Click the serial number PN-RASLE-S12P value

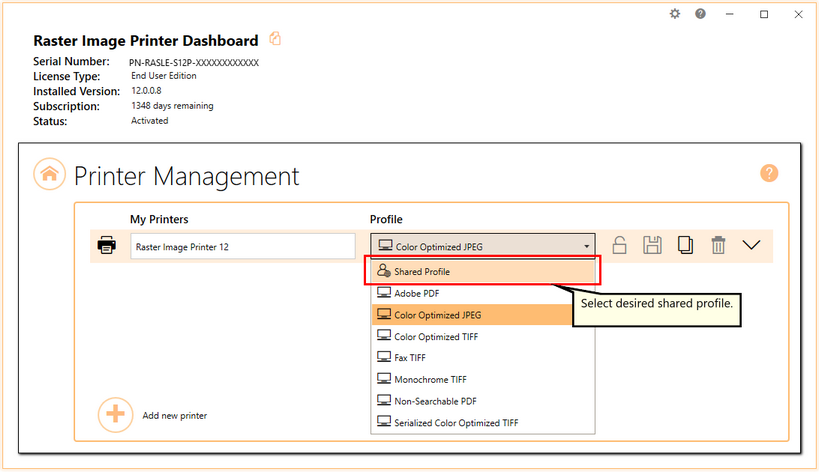coord(194,63)
